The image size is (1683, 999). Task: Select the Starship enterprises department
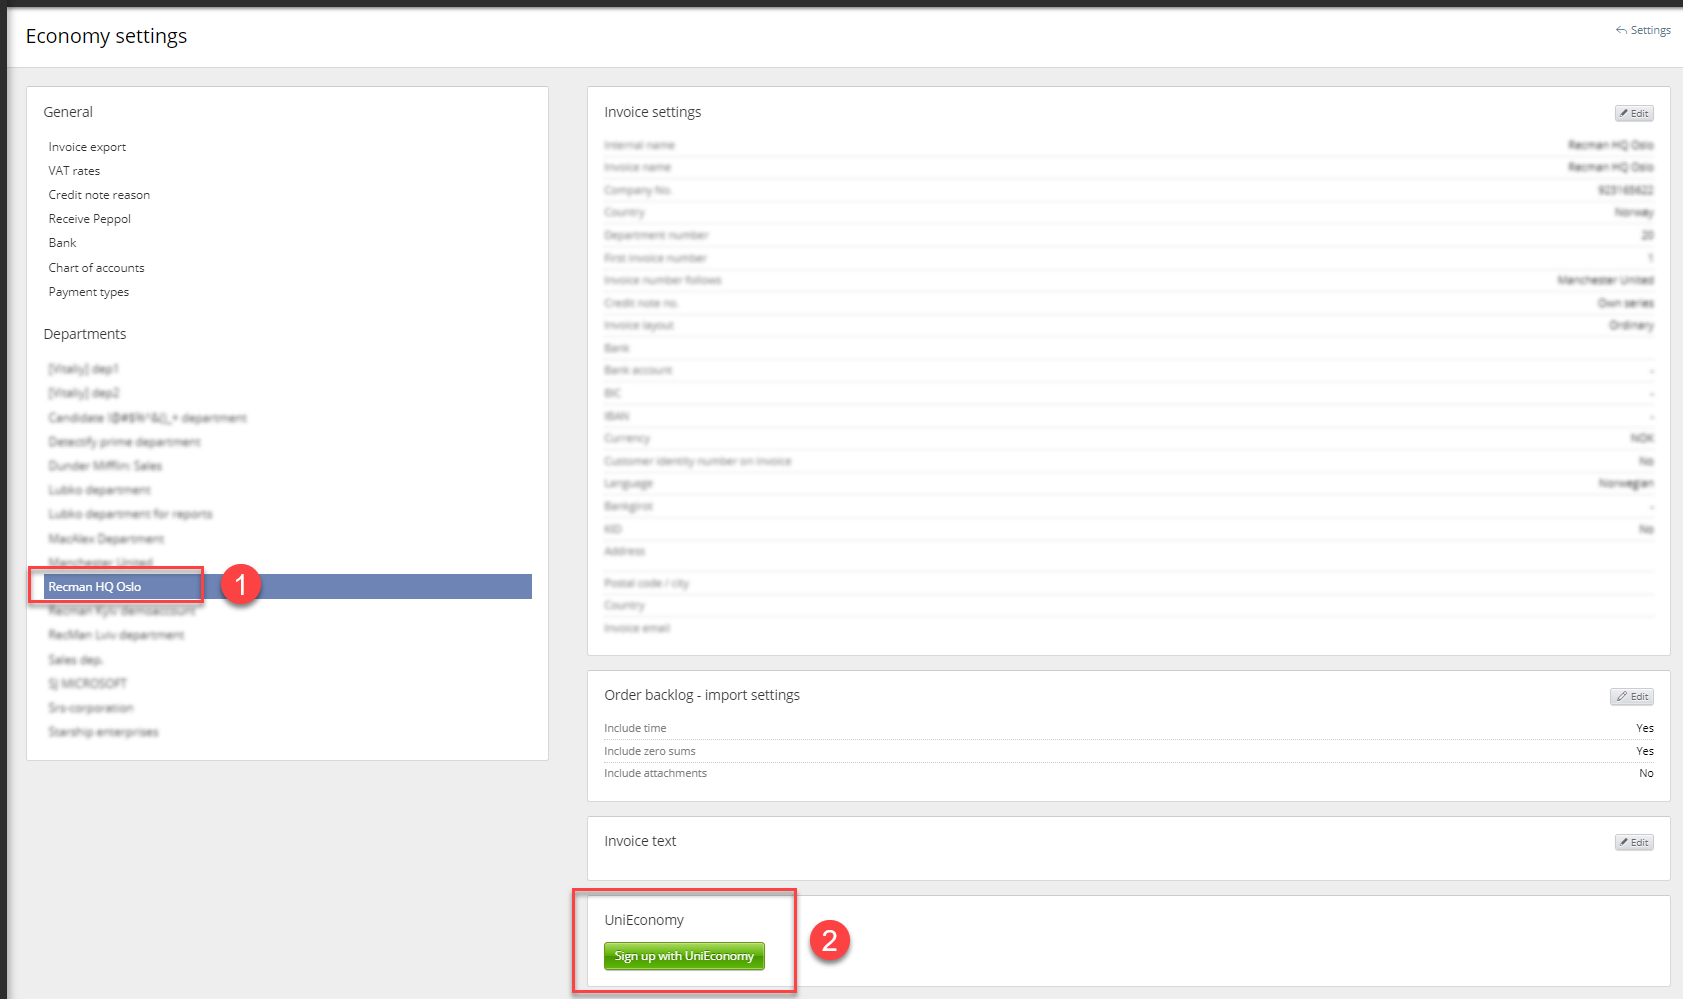pyautogui.click(x=103, y=732)
